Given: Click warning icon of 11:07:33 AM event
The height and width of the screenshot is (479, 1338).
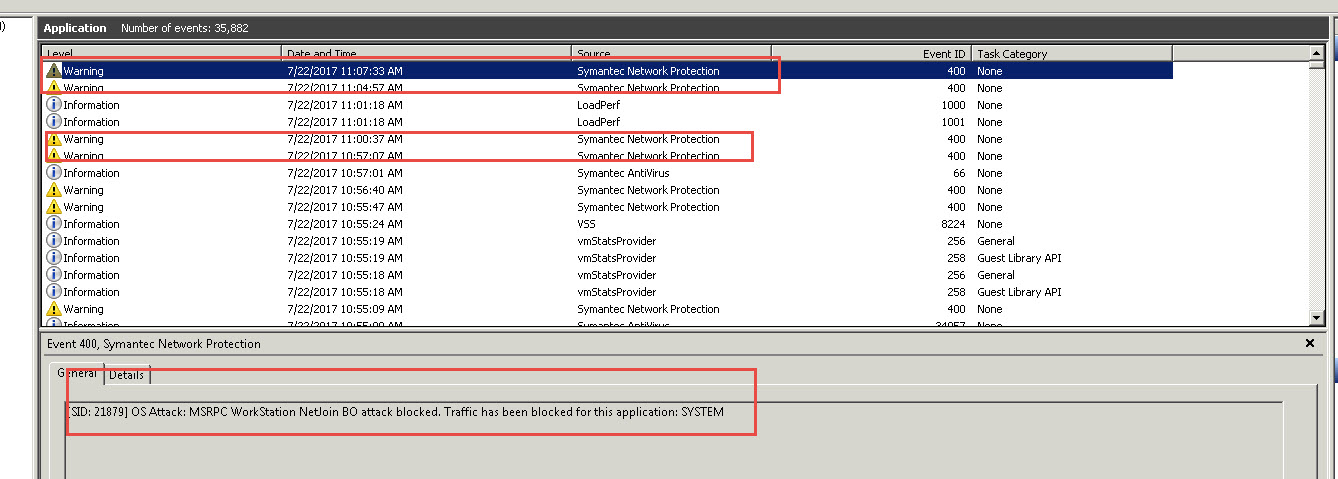Looking at the screenshot, I should [x=54, y=71].
